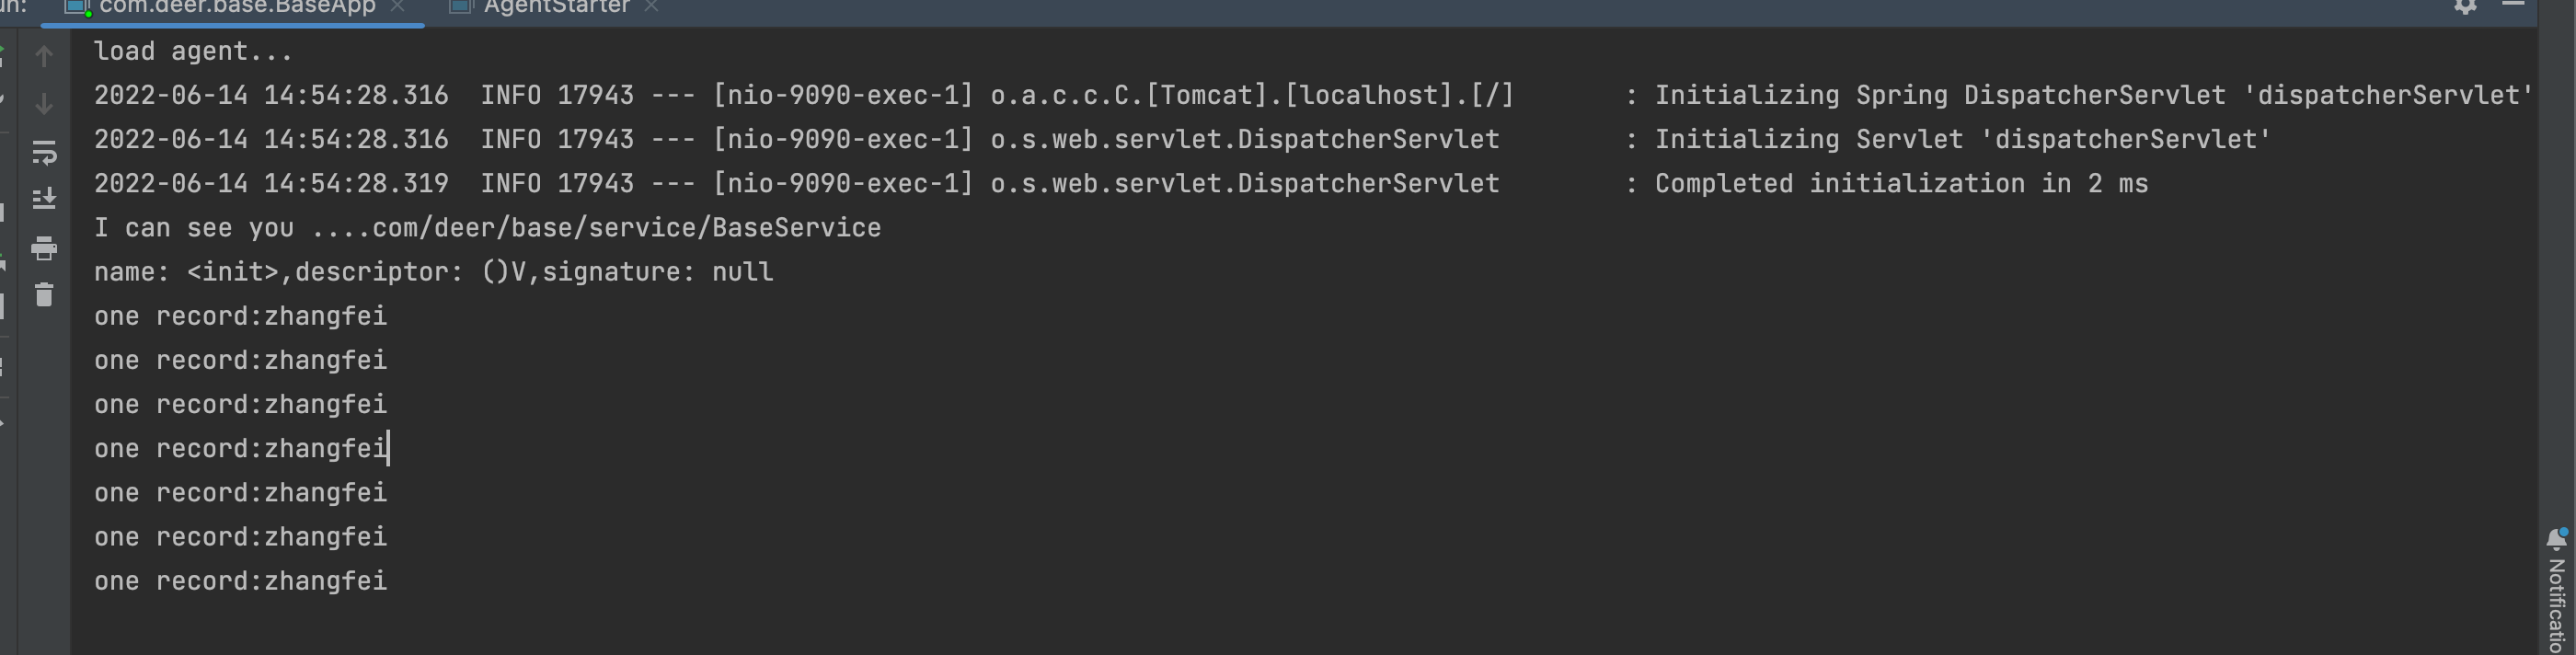Click the Up the Stack Trace arrow

click(x=44, y=56)
